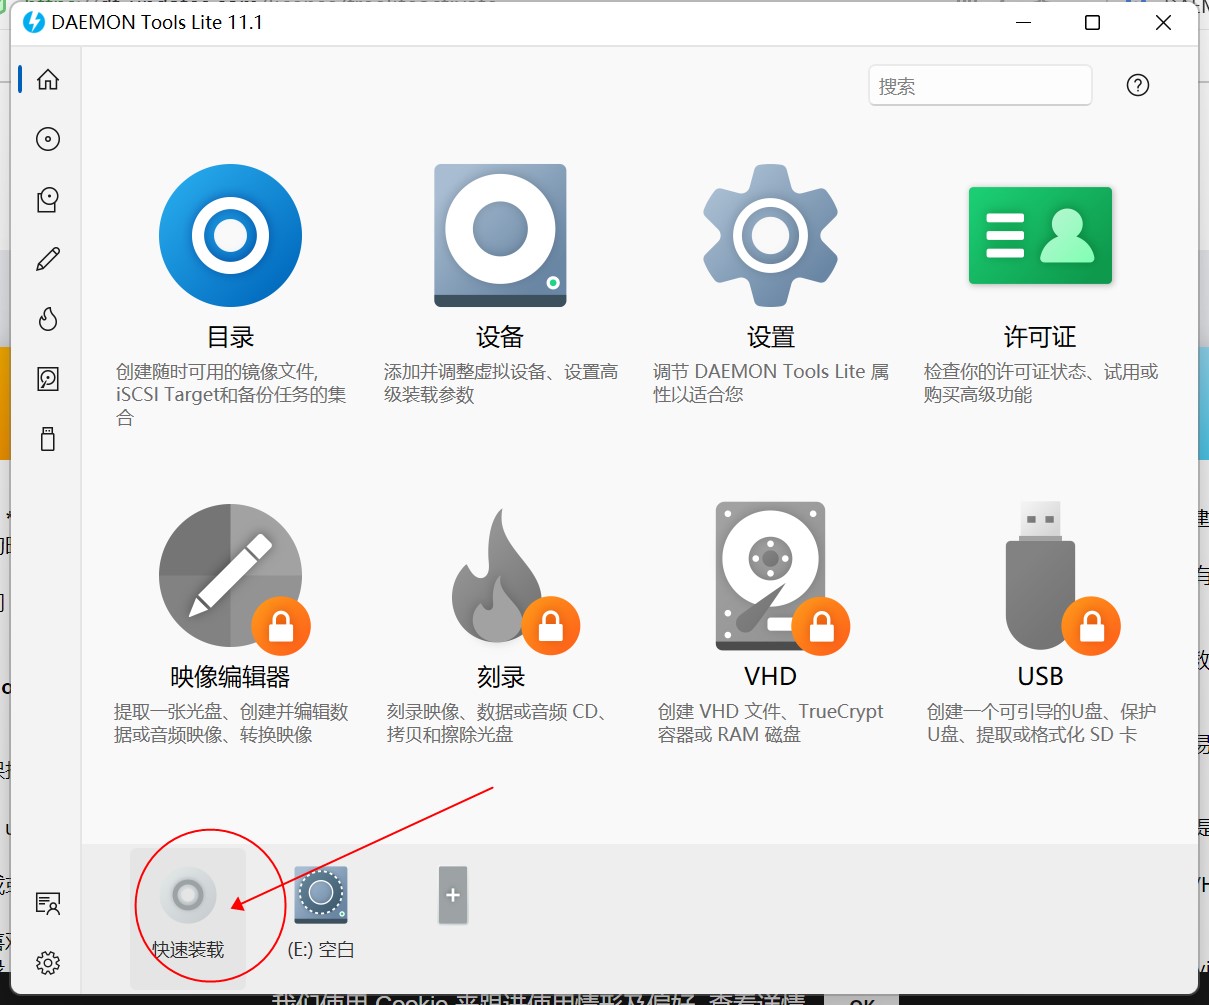Viewport: 1209px width, 1005px height.
Task: Open the 设备 devices tile
Action: (x=500, y=236)
